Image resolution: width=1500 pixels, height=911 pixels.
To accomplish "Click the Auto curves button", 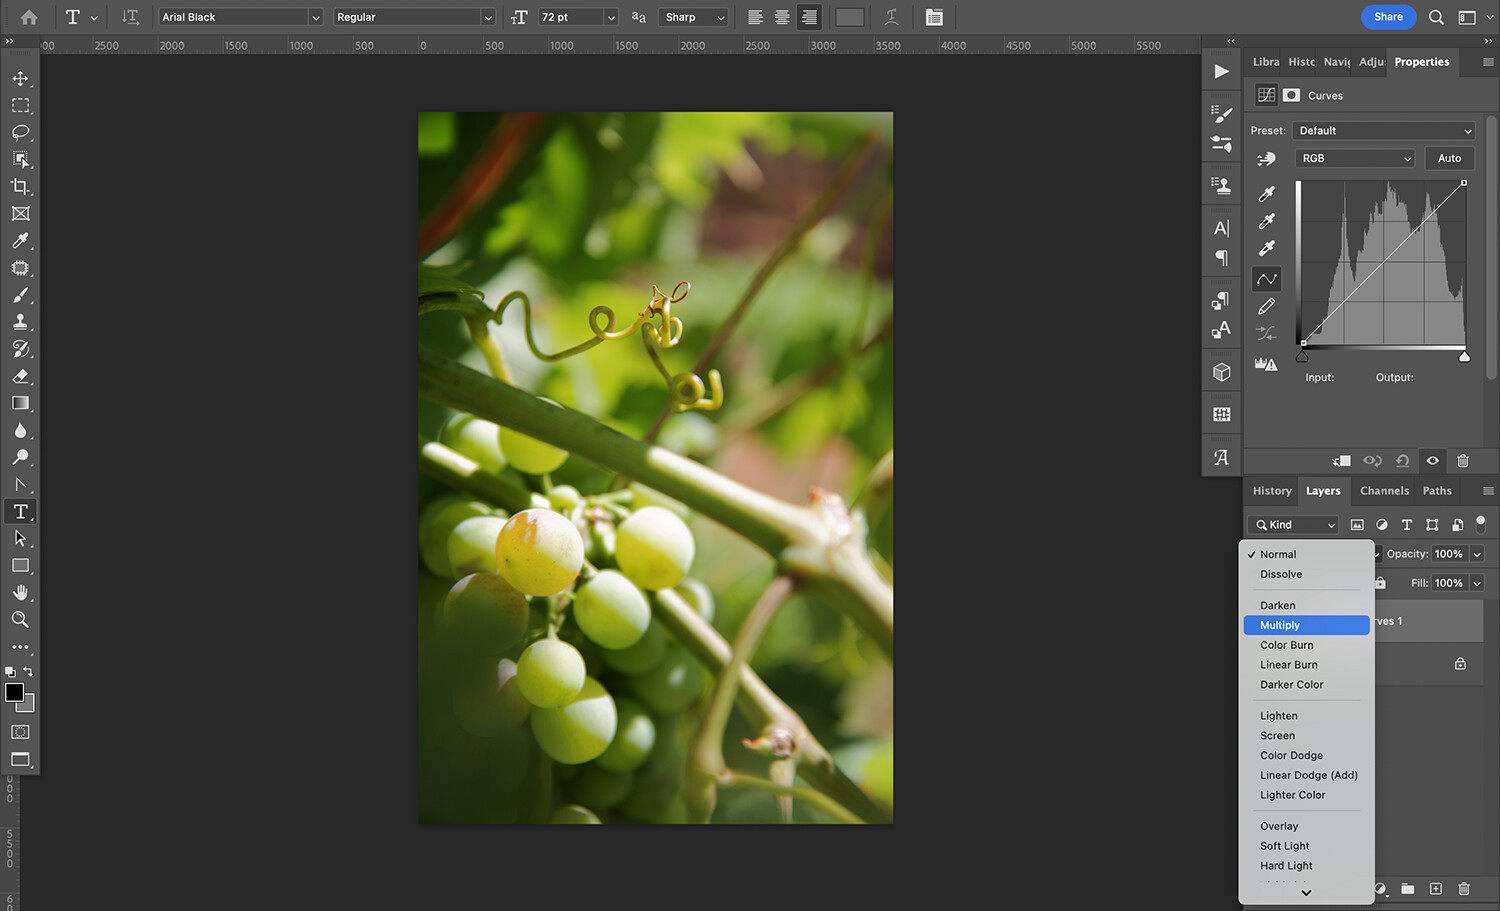I will click(x=1449, y=158).
